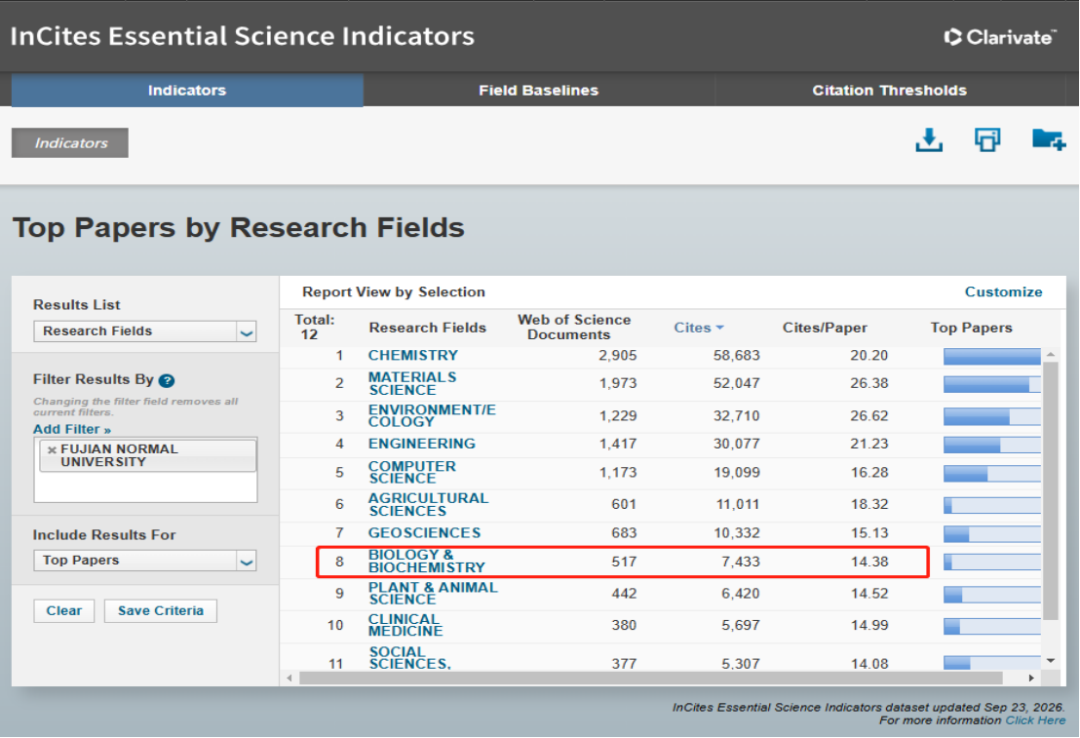Click the vertical scrollbar down arrow
Image resolution: width=1080 pixels, height=738 pixels.
[x=1050, y=661]
